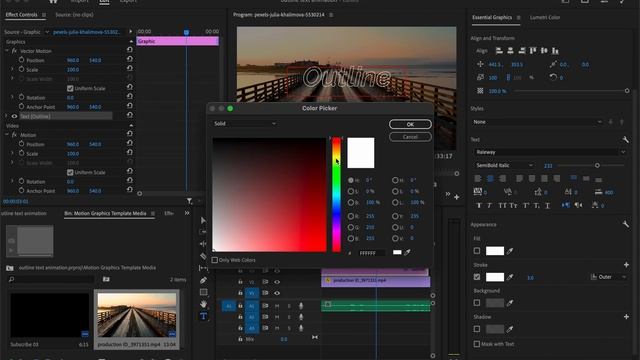Switch to Bin: Motion Graphics Template Media tab
Image resolution: width=640 pixels, height=360 pixels.
click(x=105, y=213)
